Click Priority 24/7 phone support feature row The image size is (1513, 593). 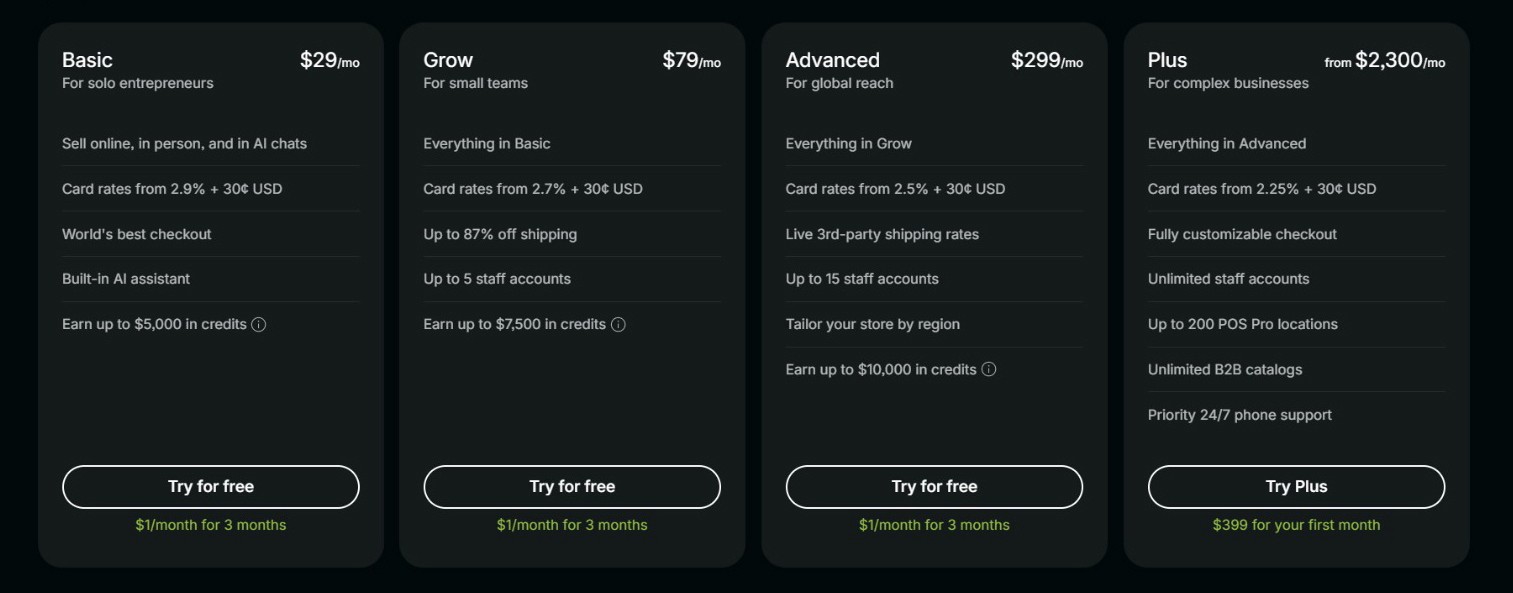pos(1239,414)
